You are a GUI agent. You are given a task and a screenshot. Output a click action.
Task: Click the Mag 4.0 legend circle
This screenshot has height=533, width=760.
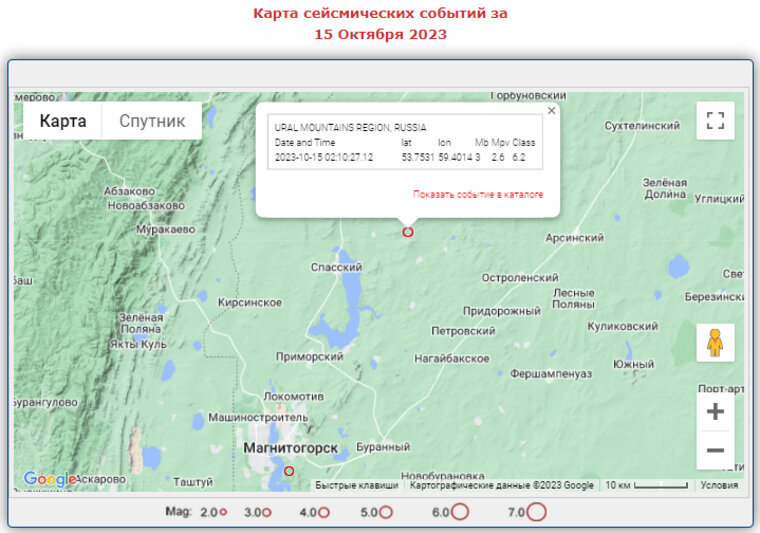click(324, 512)
